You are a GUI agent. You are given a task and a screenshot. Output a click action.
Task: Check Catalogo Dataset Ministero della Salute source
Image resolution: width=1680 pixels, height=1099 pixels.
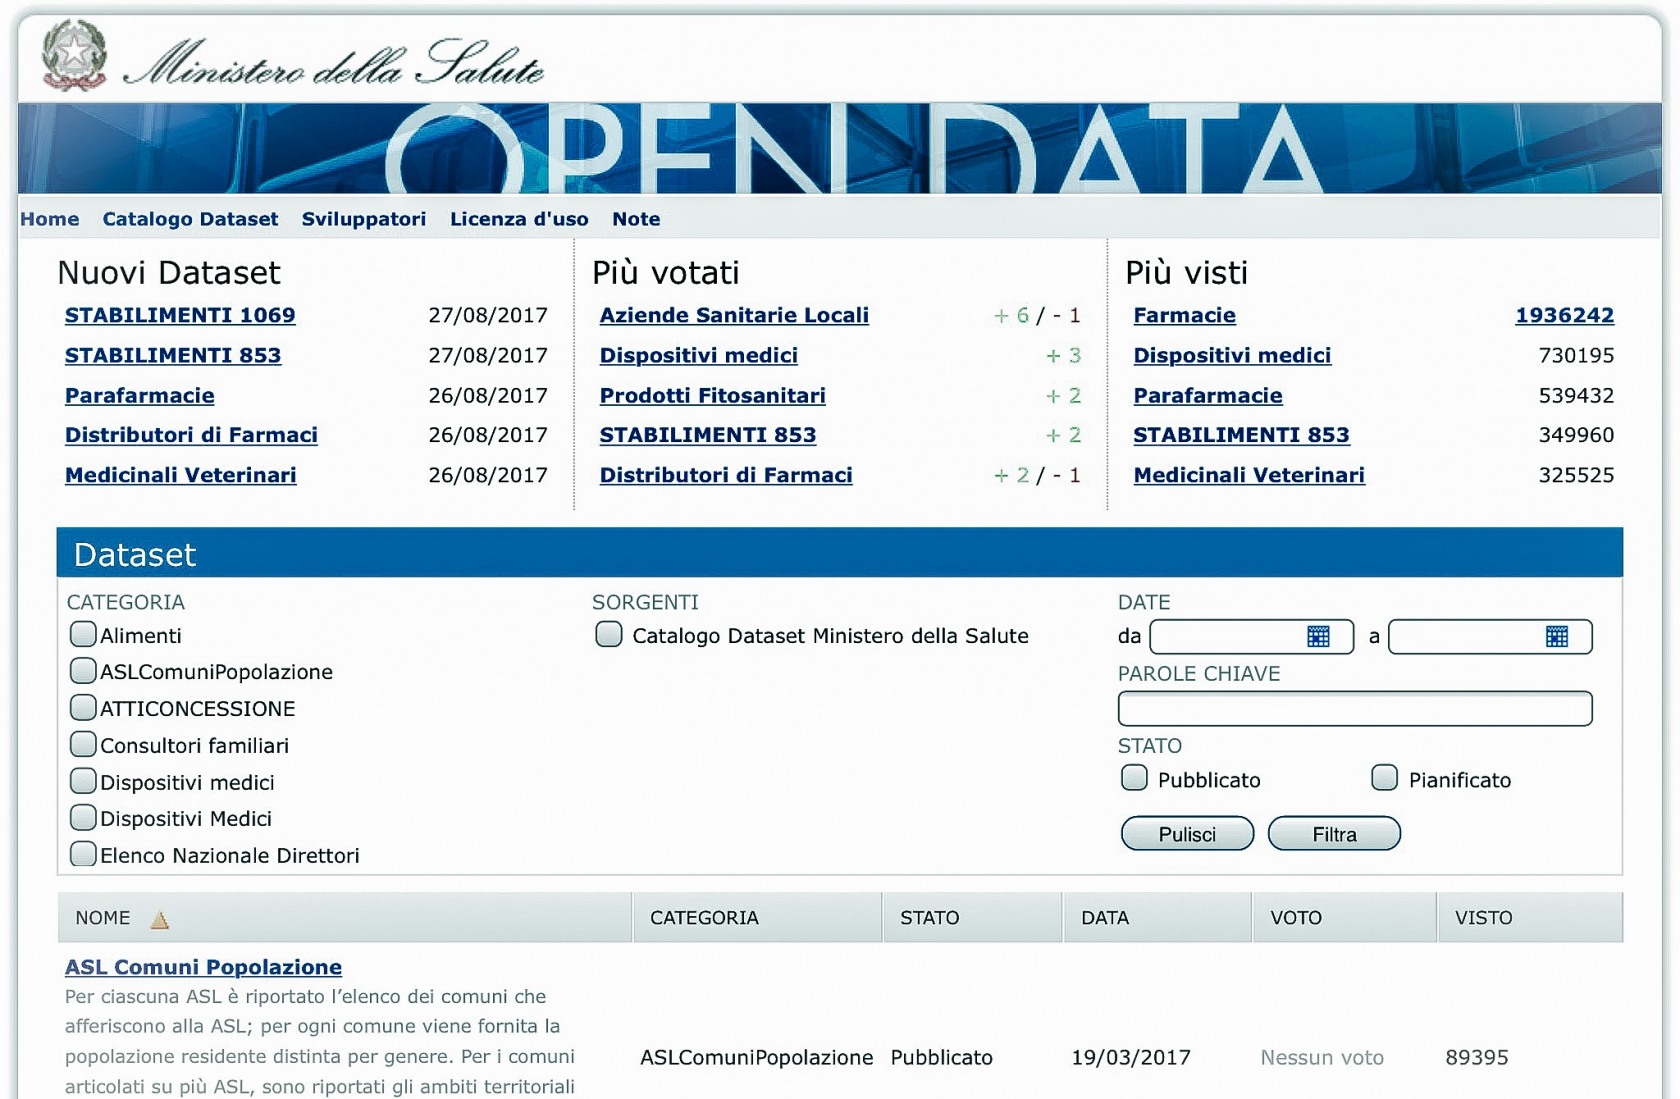tap(609, 634)
